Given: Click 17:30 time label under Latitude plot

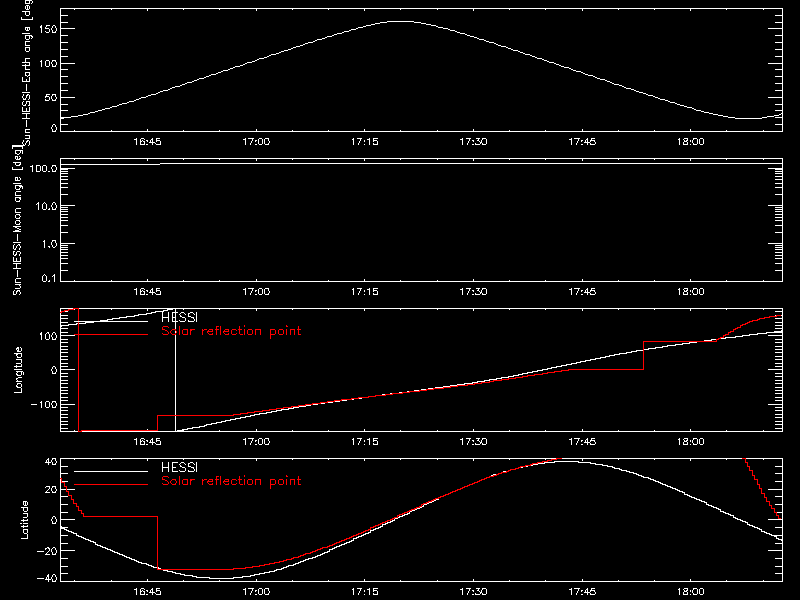Looking at the screenshot, I should [x=473, y=591].
